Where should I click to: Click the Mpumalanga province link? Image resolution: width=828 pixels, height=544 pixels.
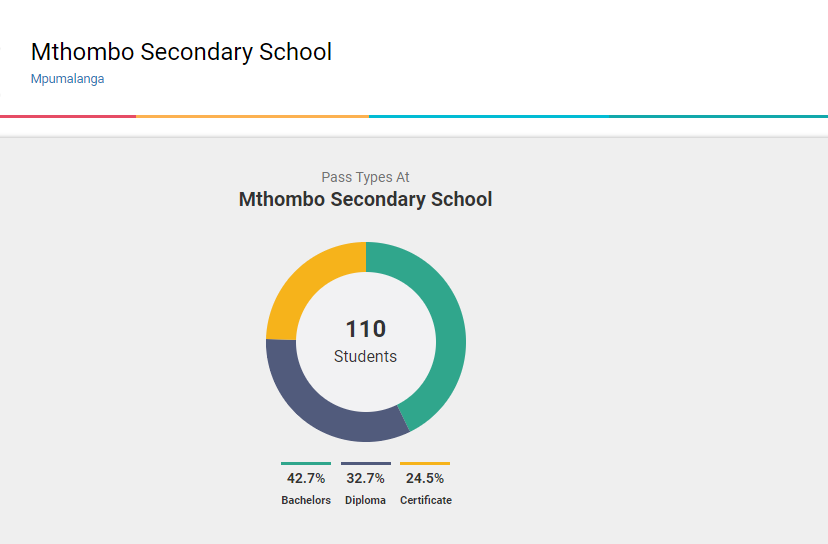pyautogui.click(x=67, y=79)
